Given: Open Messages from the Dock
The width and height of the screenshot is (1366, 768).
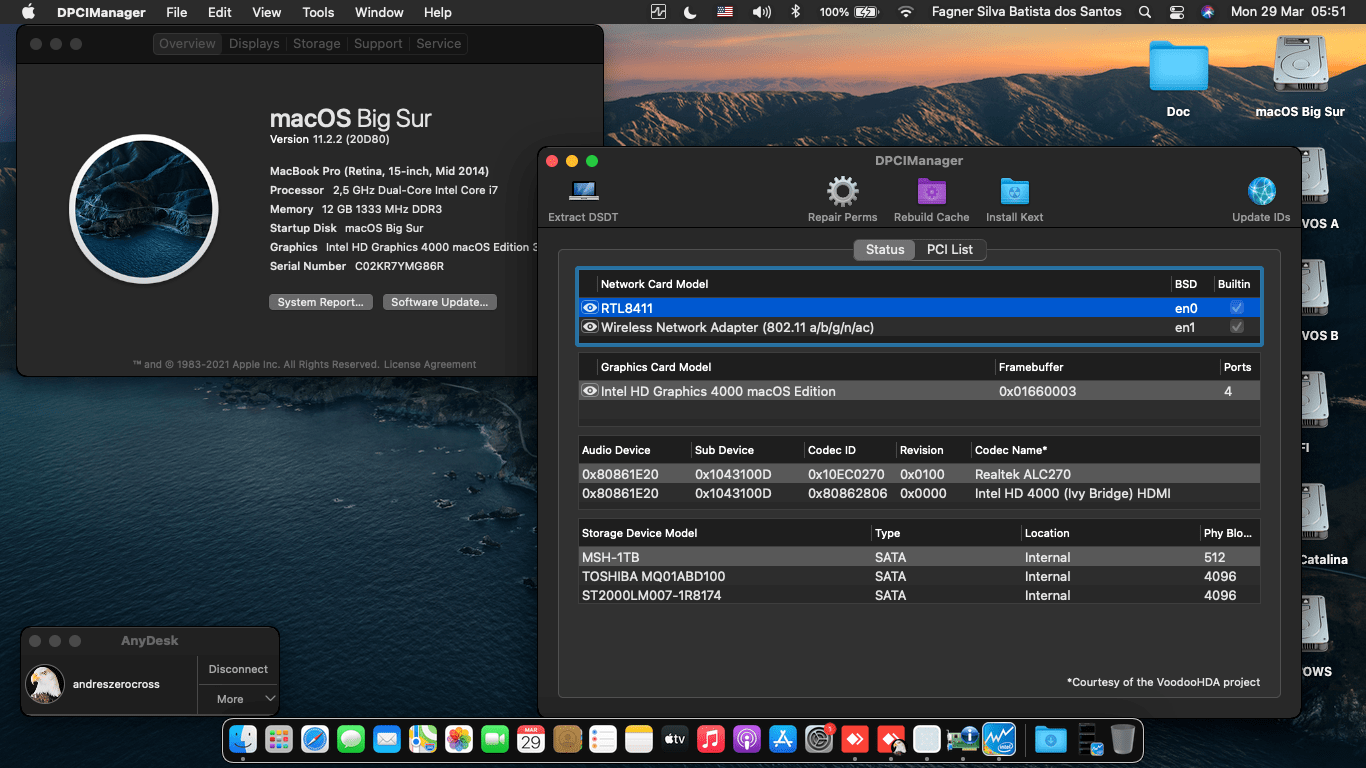Looking at the screenshot, I should click(x=351, y=739).
